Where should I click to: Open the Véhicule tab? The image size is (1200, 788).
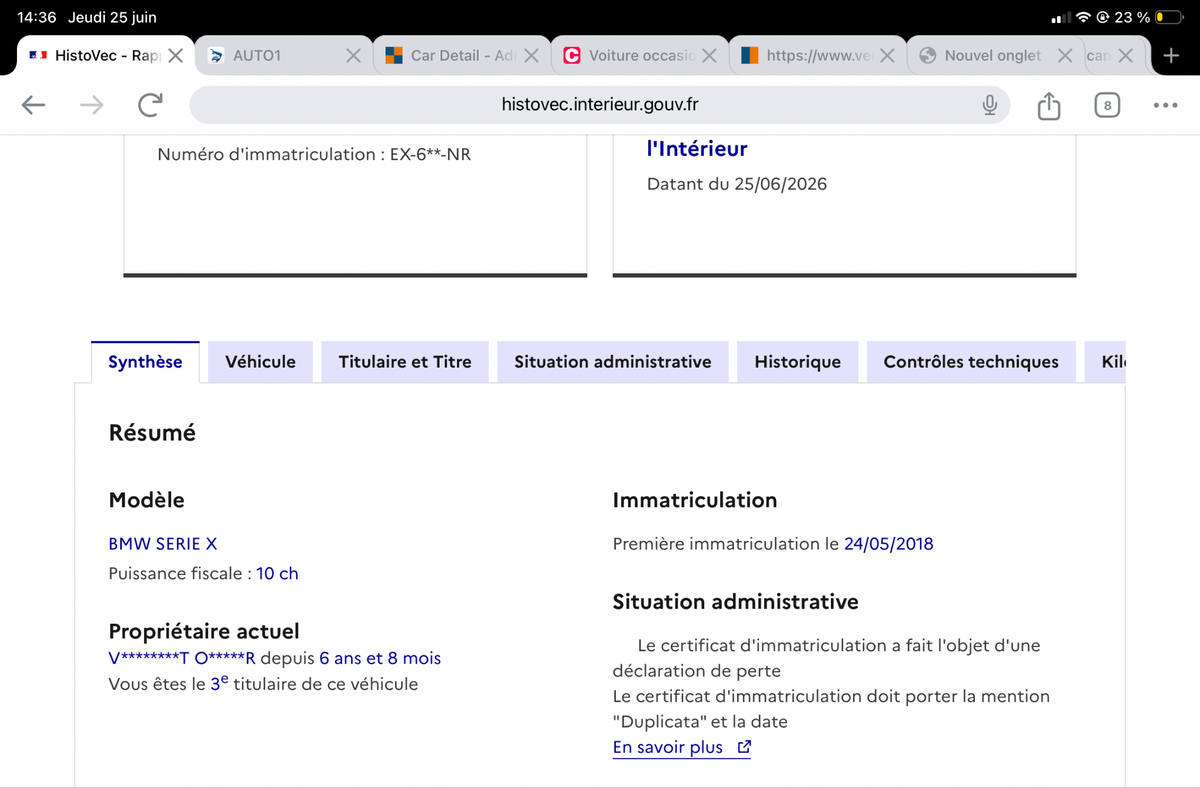coord(260,362)
